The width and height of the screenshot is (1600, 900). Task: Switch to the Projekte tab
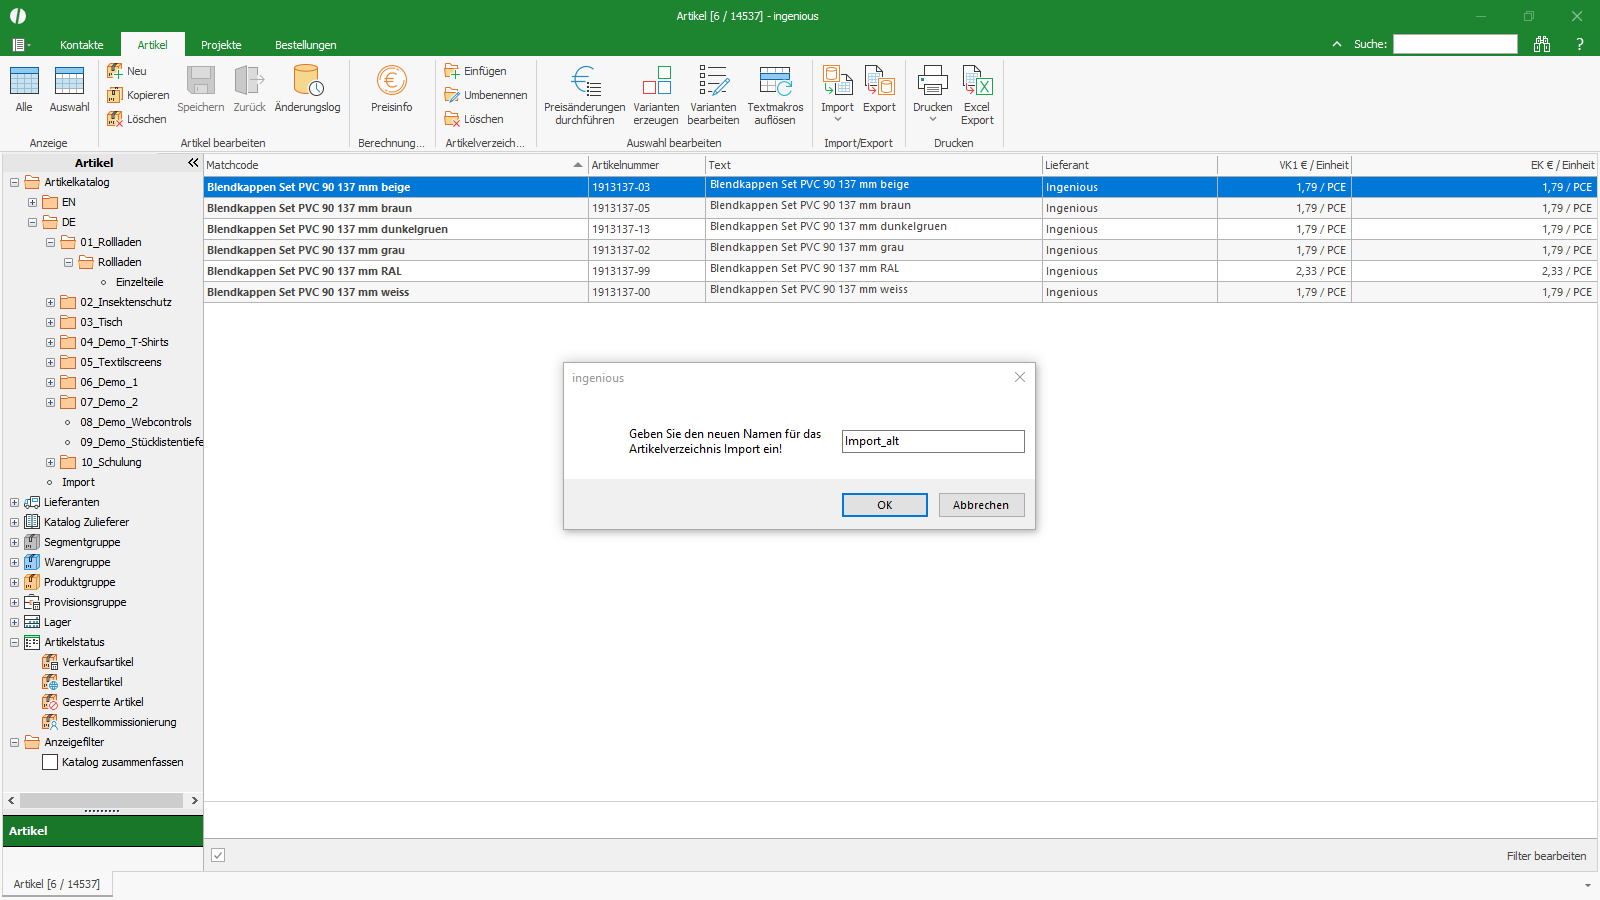pos(221,45)
